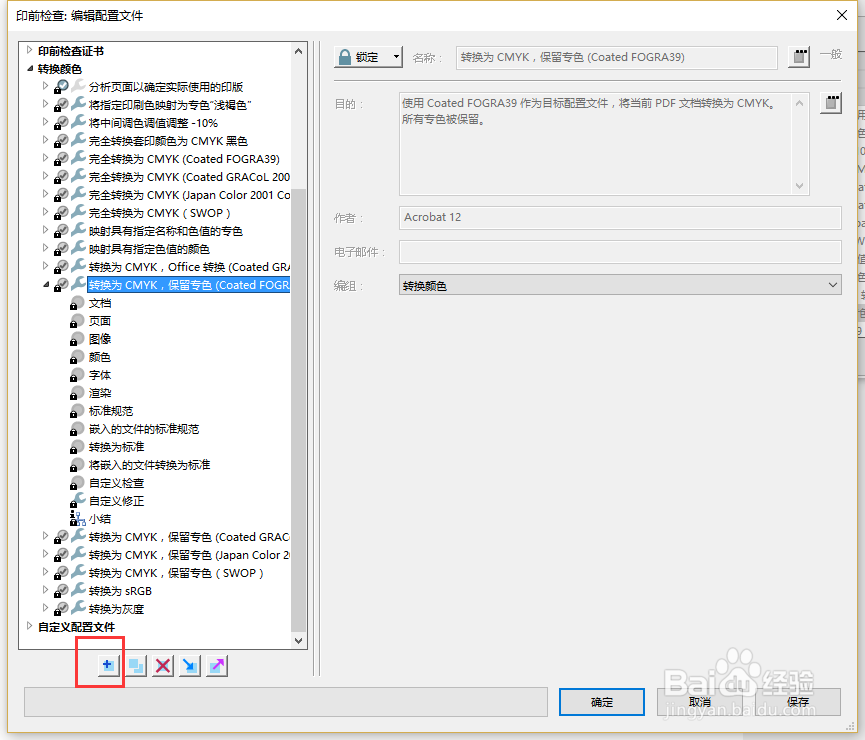Click the wrench icon of 转换为灰度
This screenshot has width=865, height=740.
click(79, 608)
